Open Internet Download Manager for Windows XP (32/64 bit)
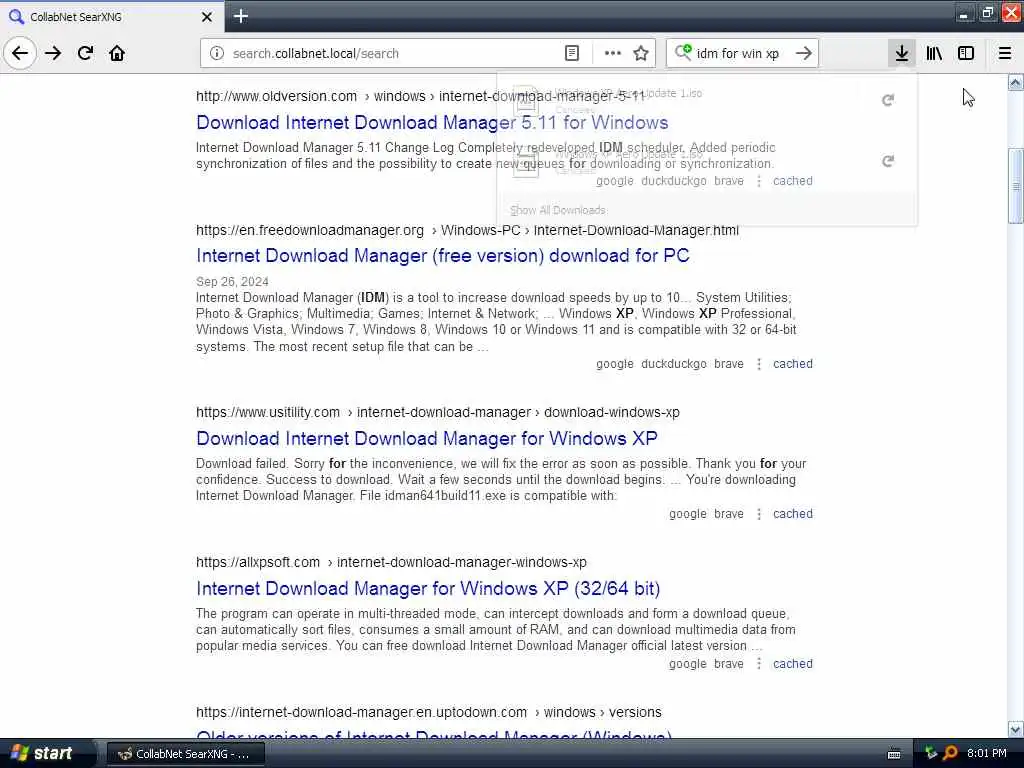The image size is (1024, 768). click(428, 589)
